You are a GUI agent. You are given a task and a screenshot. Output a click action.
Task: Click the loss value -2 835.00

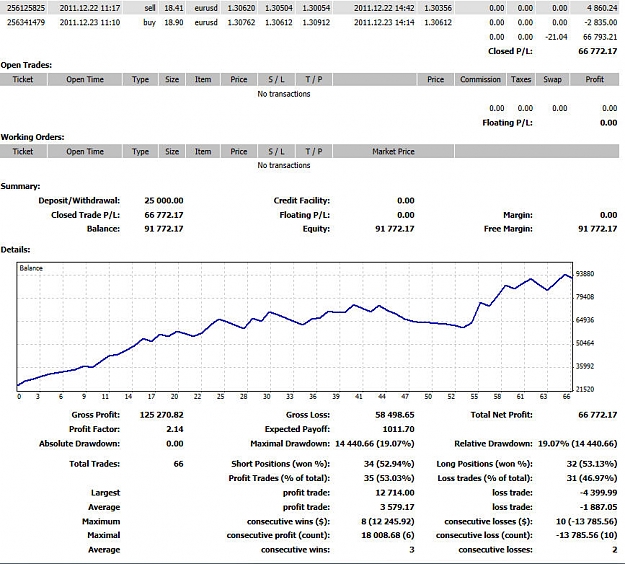tap(601, 22)
